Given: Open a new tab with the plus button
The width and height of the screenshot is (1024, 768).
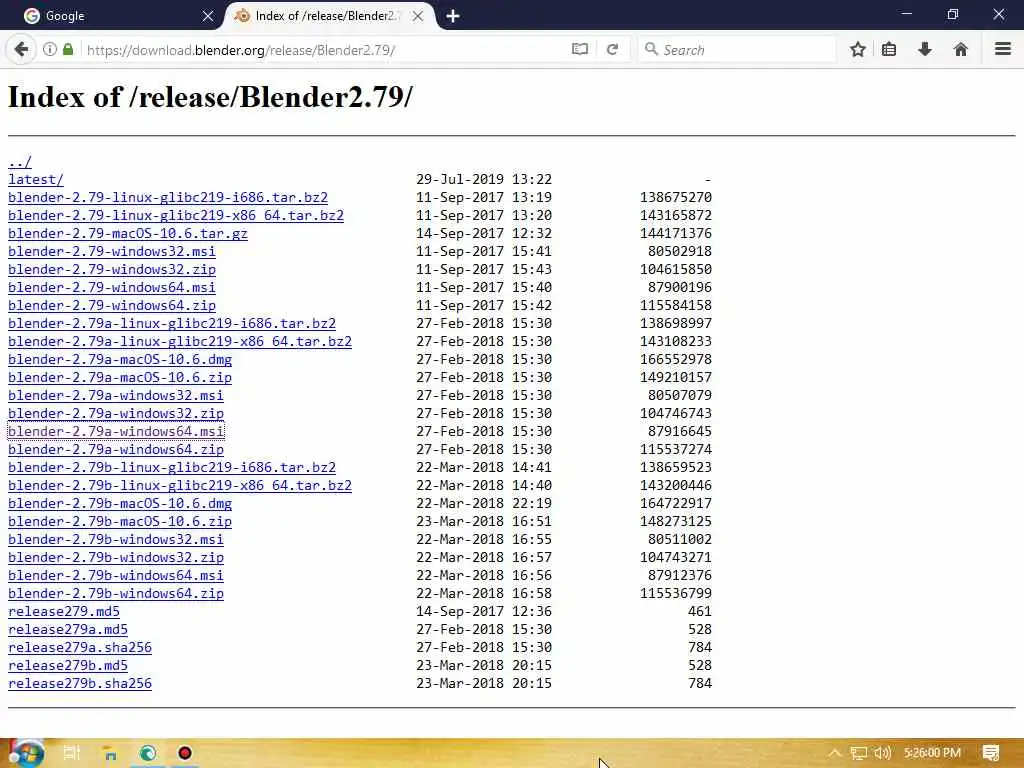Looking at the screenshot, I should pos(453,16).
